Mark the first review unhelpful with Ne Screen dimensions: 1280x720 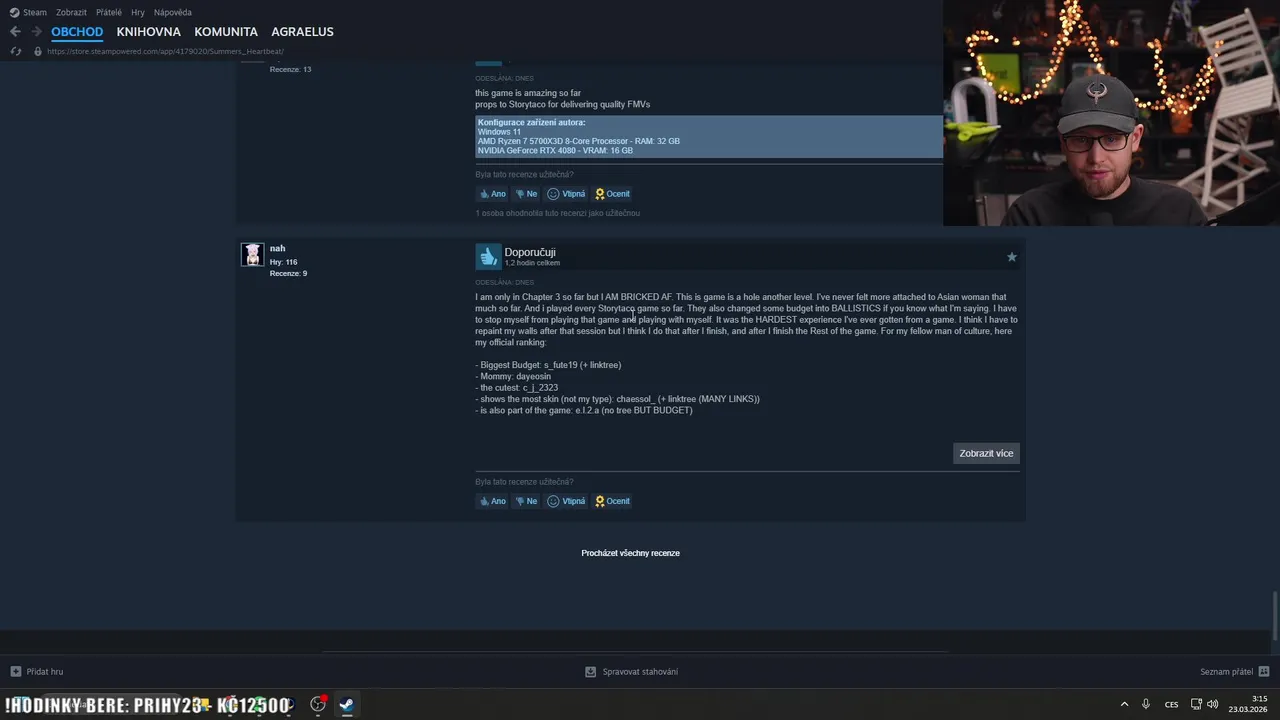tap(526, 194)
